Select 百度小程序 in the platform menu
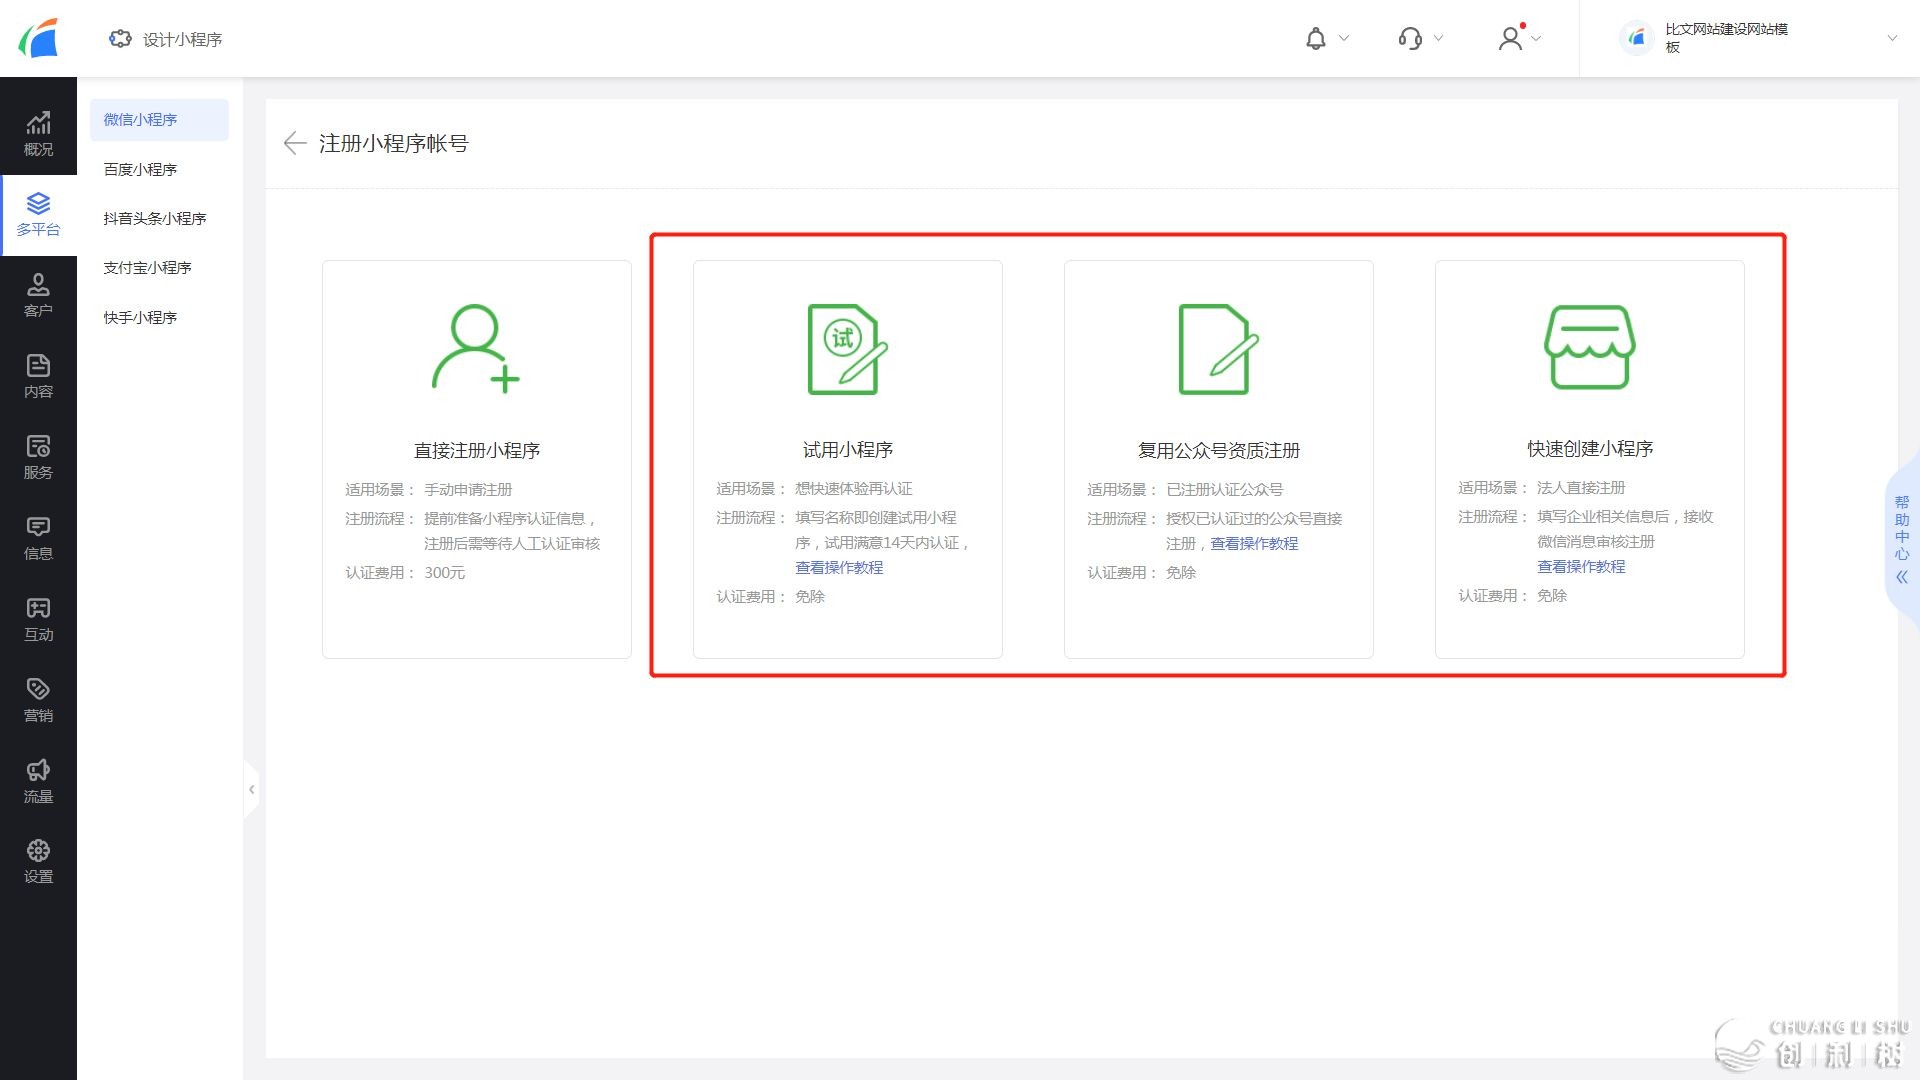 (x=140, y=169)
